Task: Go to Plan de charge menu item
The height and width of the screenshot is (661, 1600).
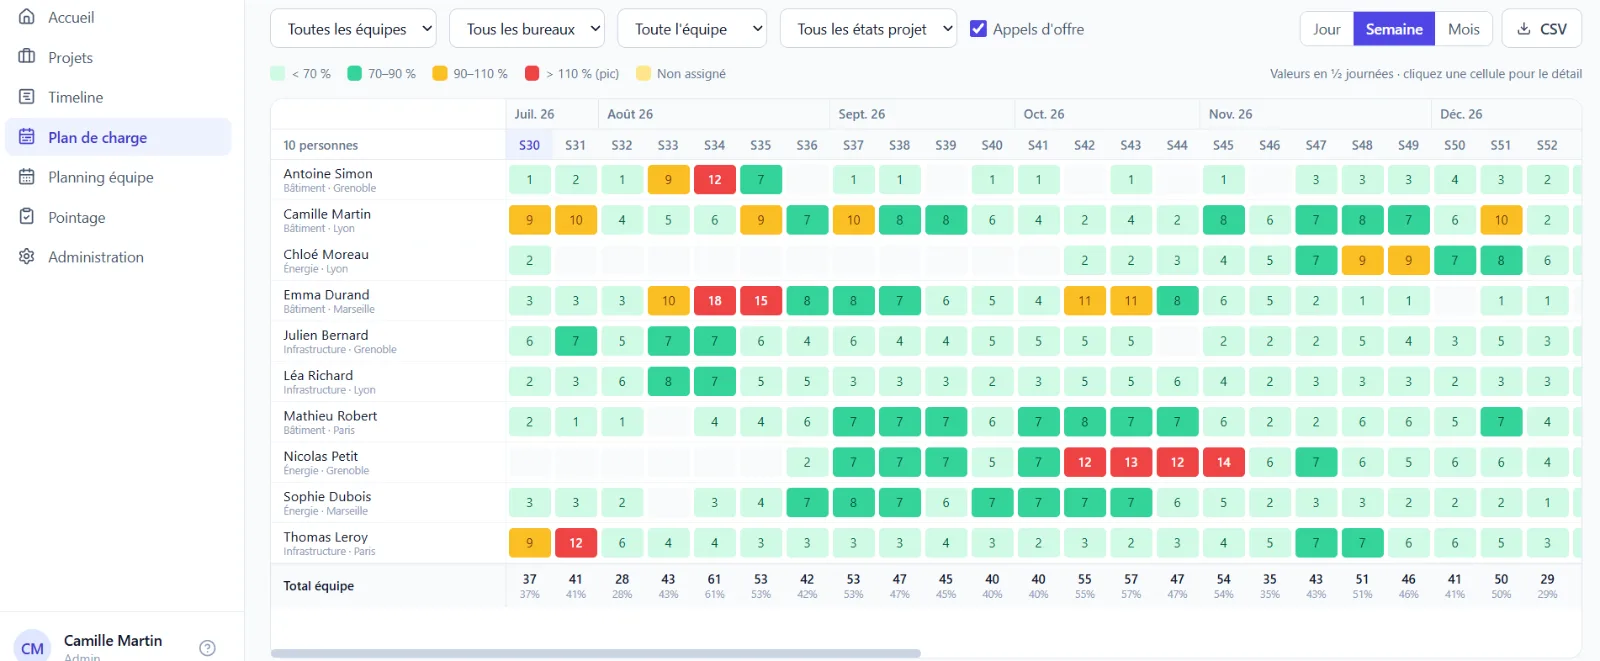Action: (x=118, y=137)
